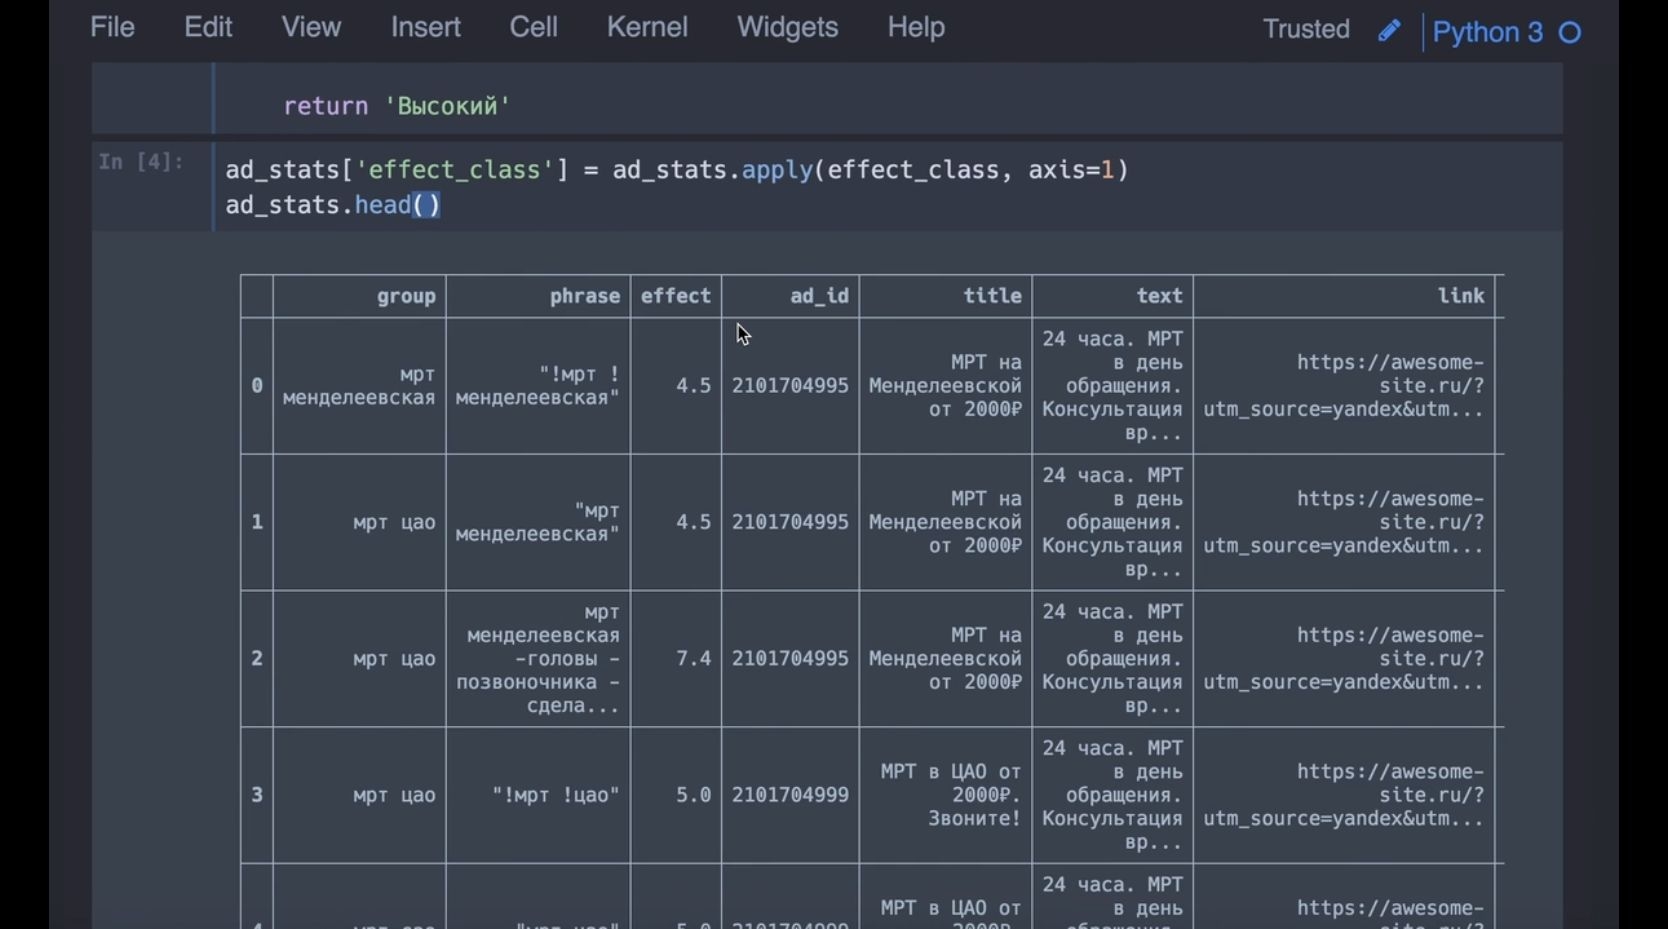The height and width of the screenshot is (929, 1668).
Task: Click the 'group' column header
Action: coord(406,296)
